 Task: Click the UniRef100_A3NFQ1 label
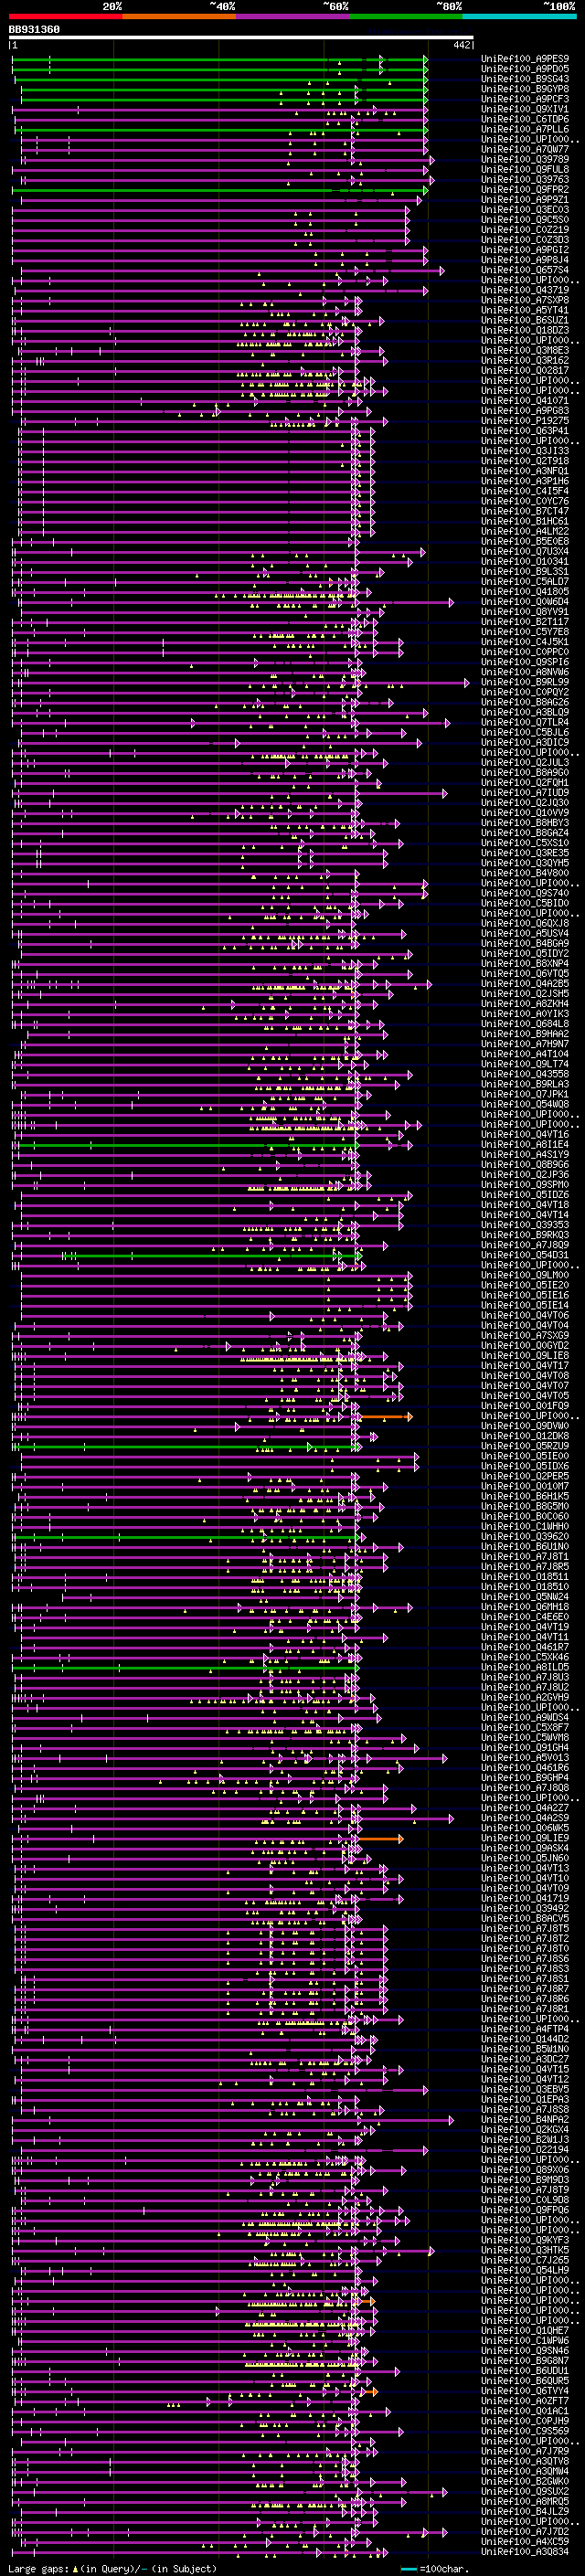[x=525, y=471]
